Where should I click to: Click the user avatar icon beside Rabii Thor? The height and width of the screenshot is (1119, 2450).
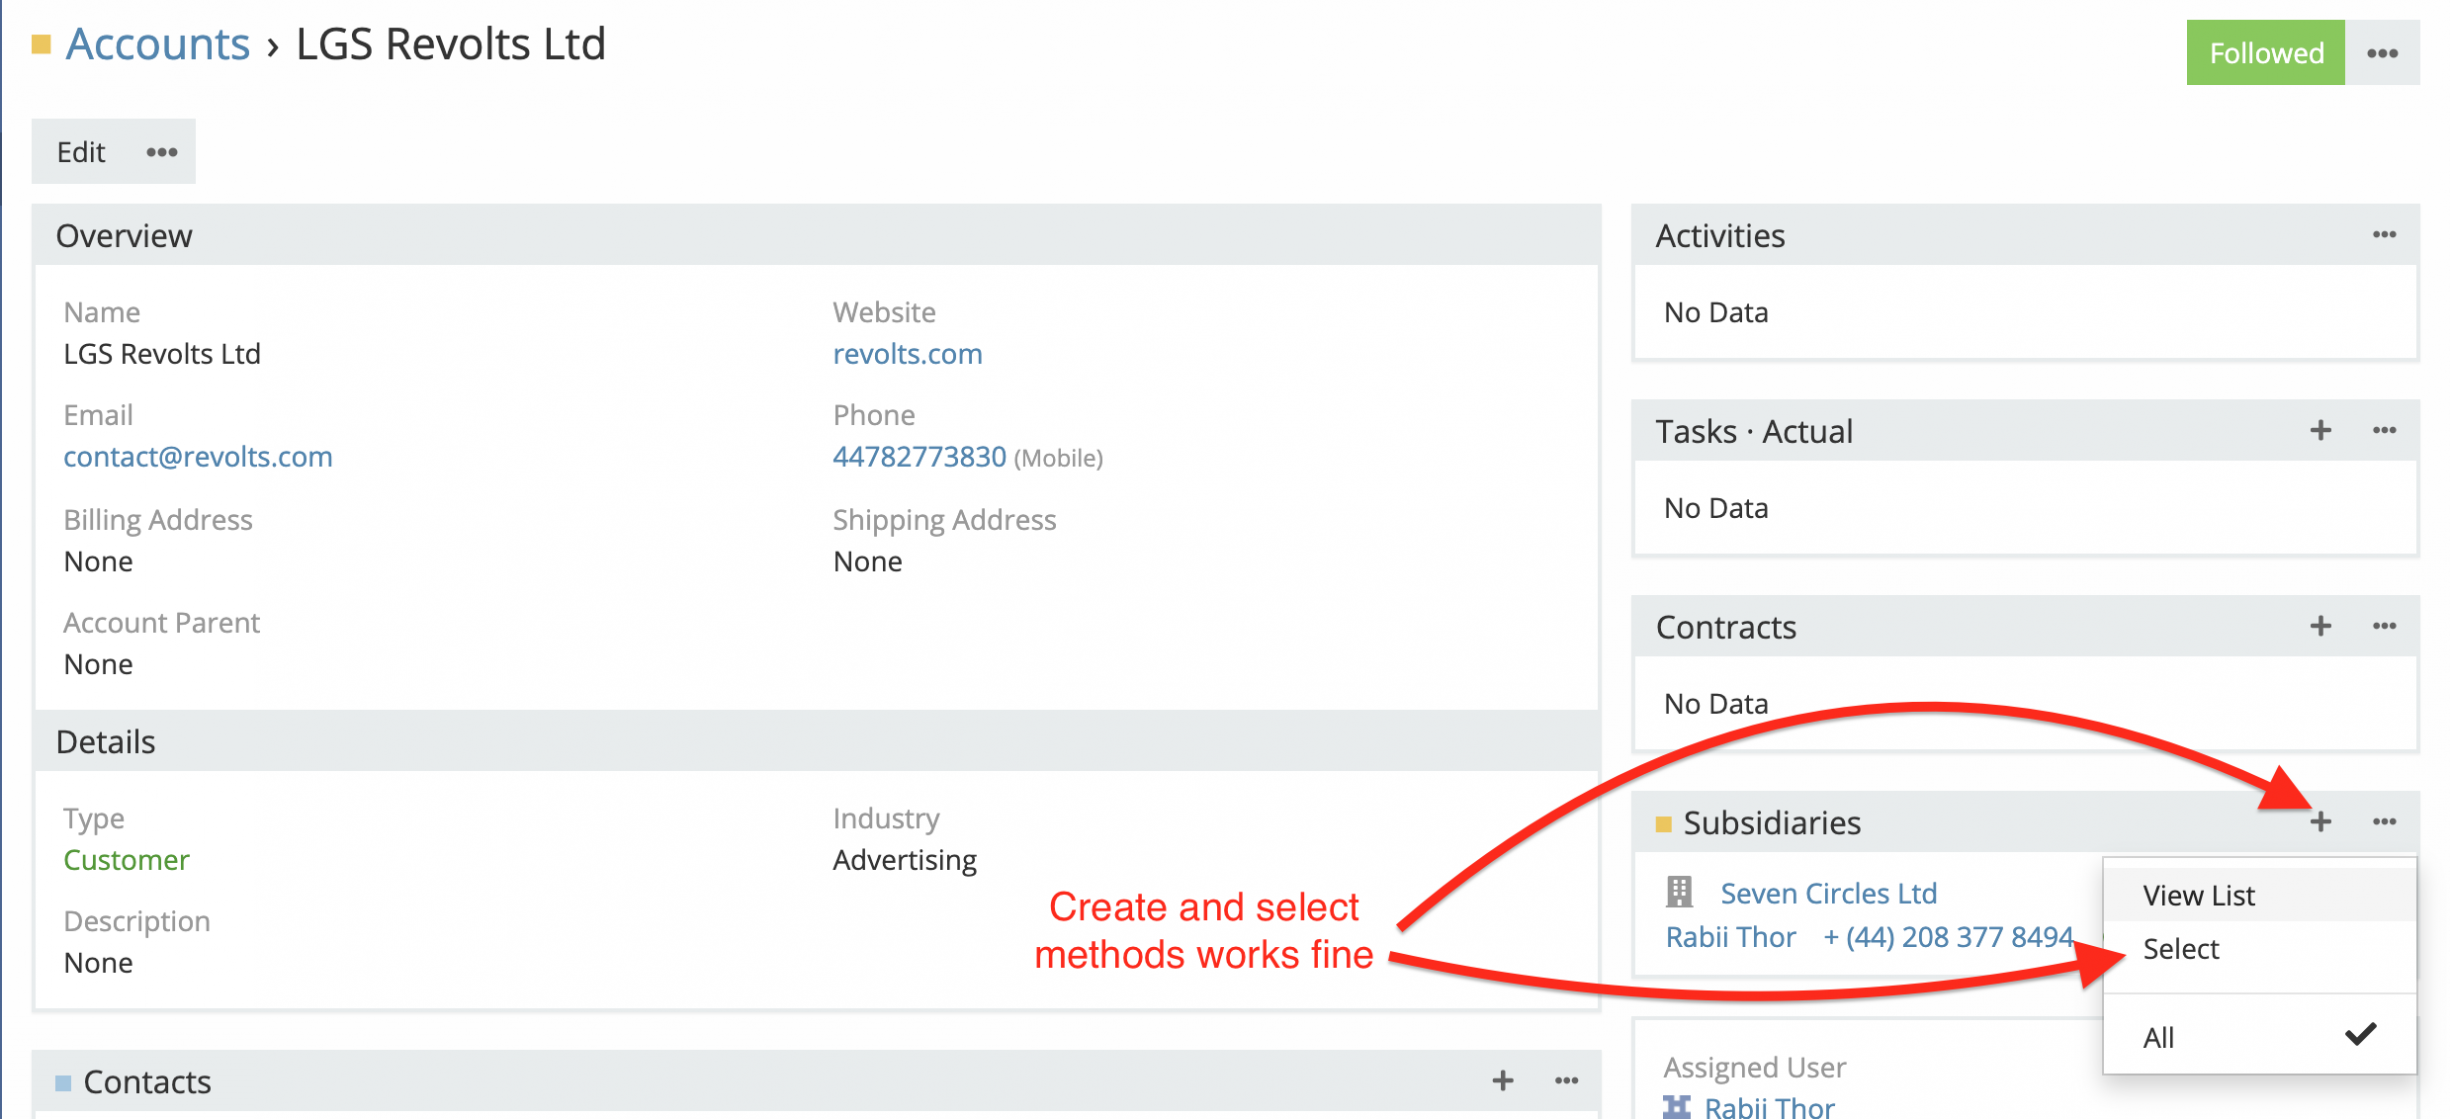(x=1676, y=1106)
